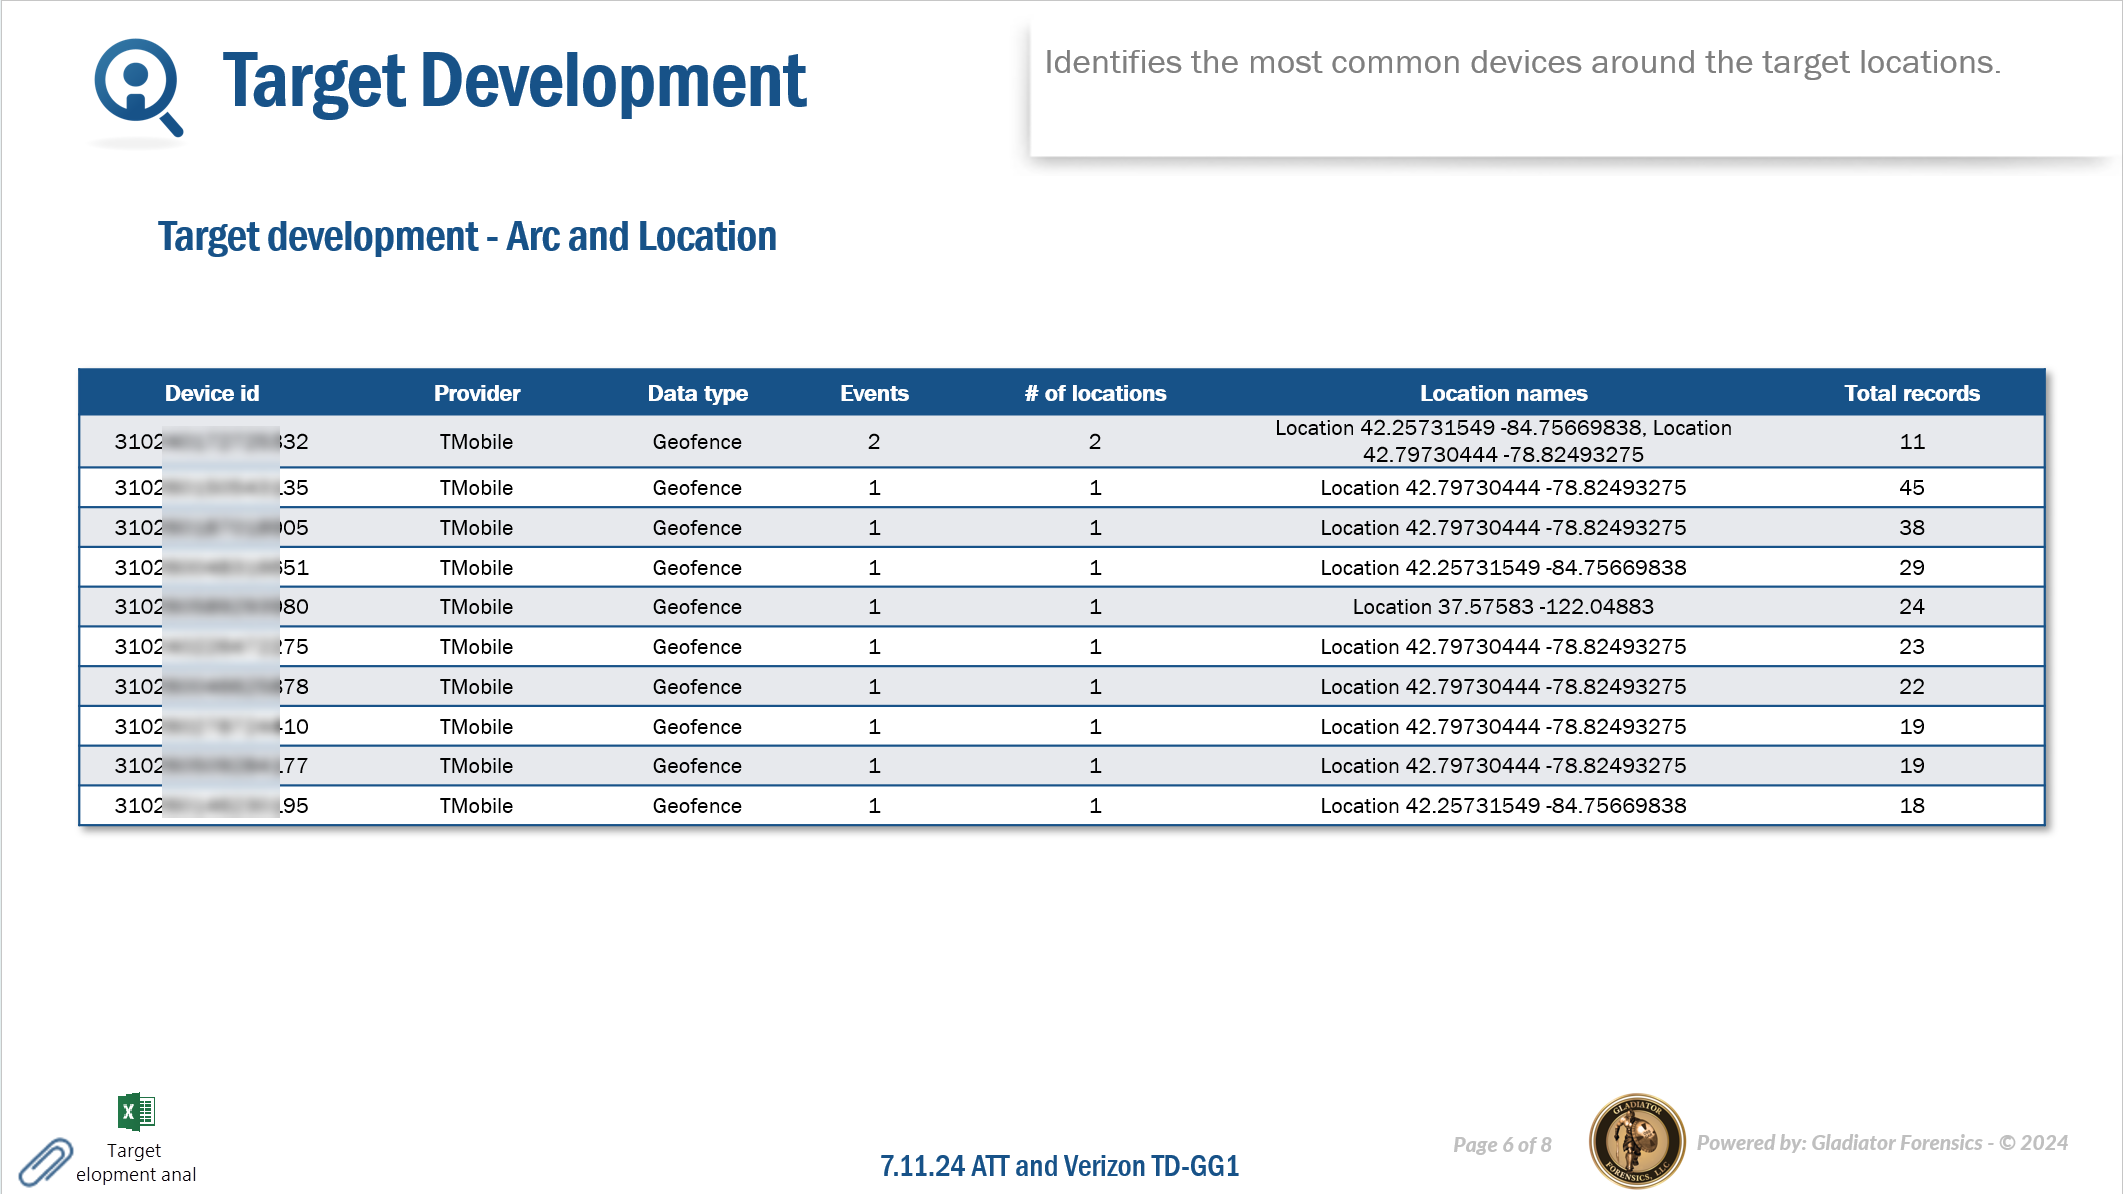
Task: Click the 7.11.24 ATT and Verizon footer
Action: click(1059, 1166)
